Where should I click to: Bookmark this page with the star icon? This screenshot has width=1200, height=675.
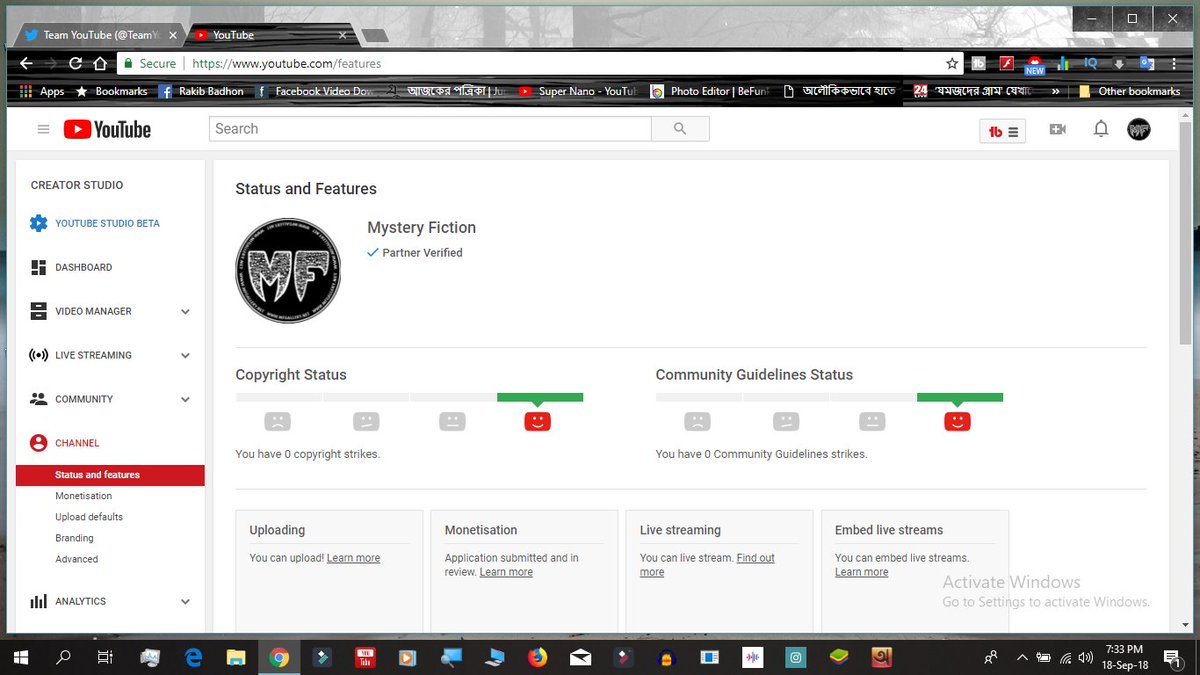(952, 63)
